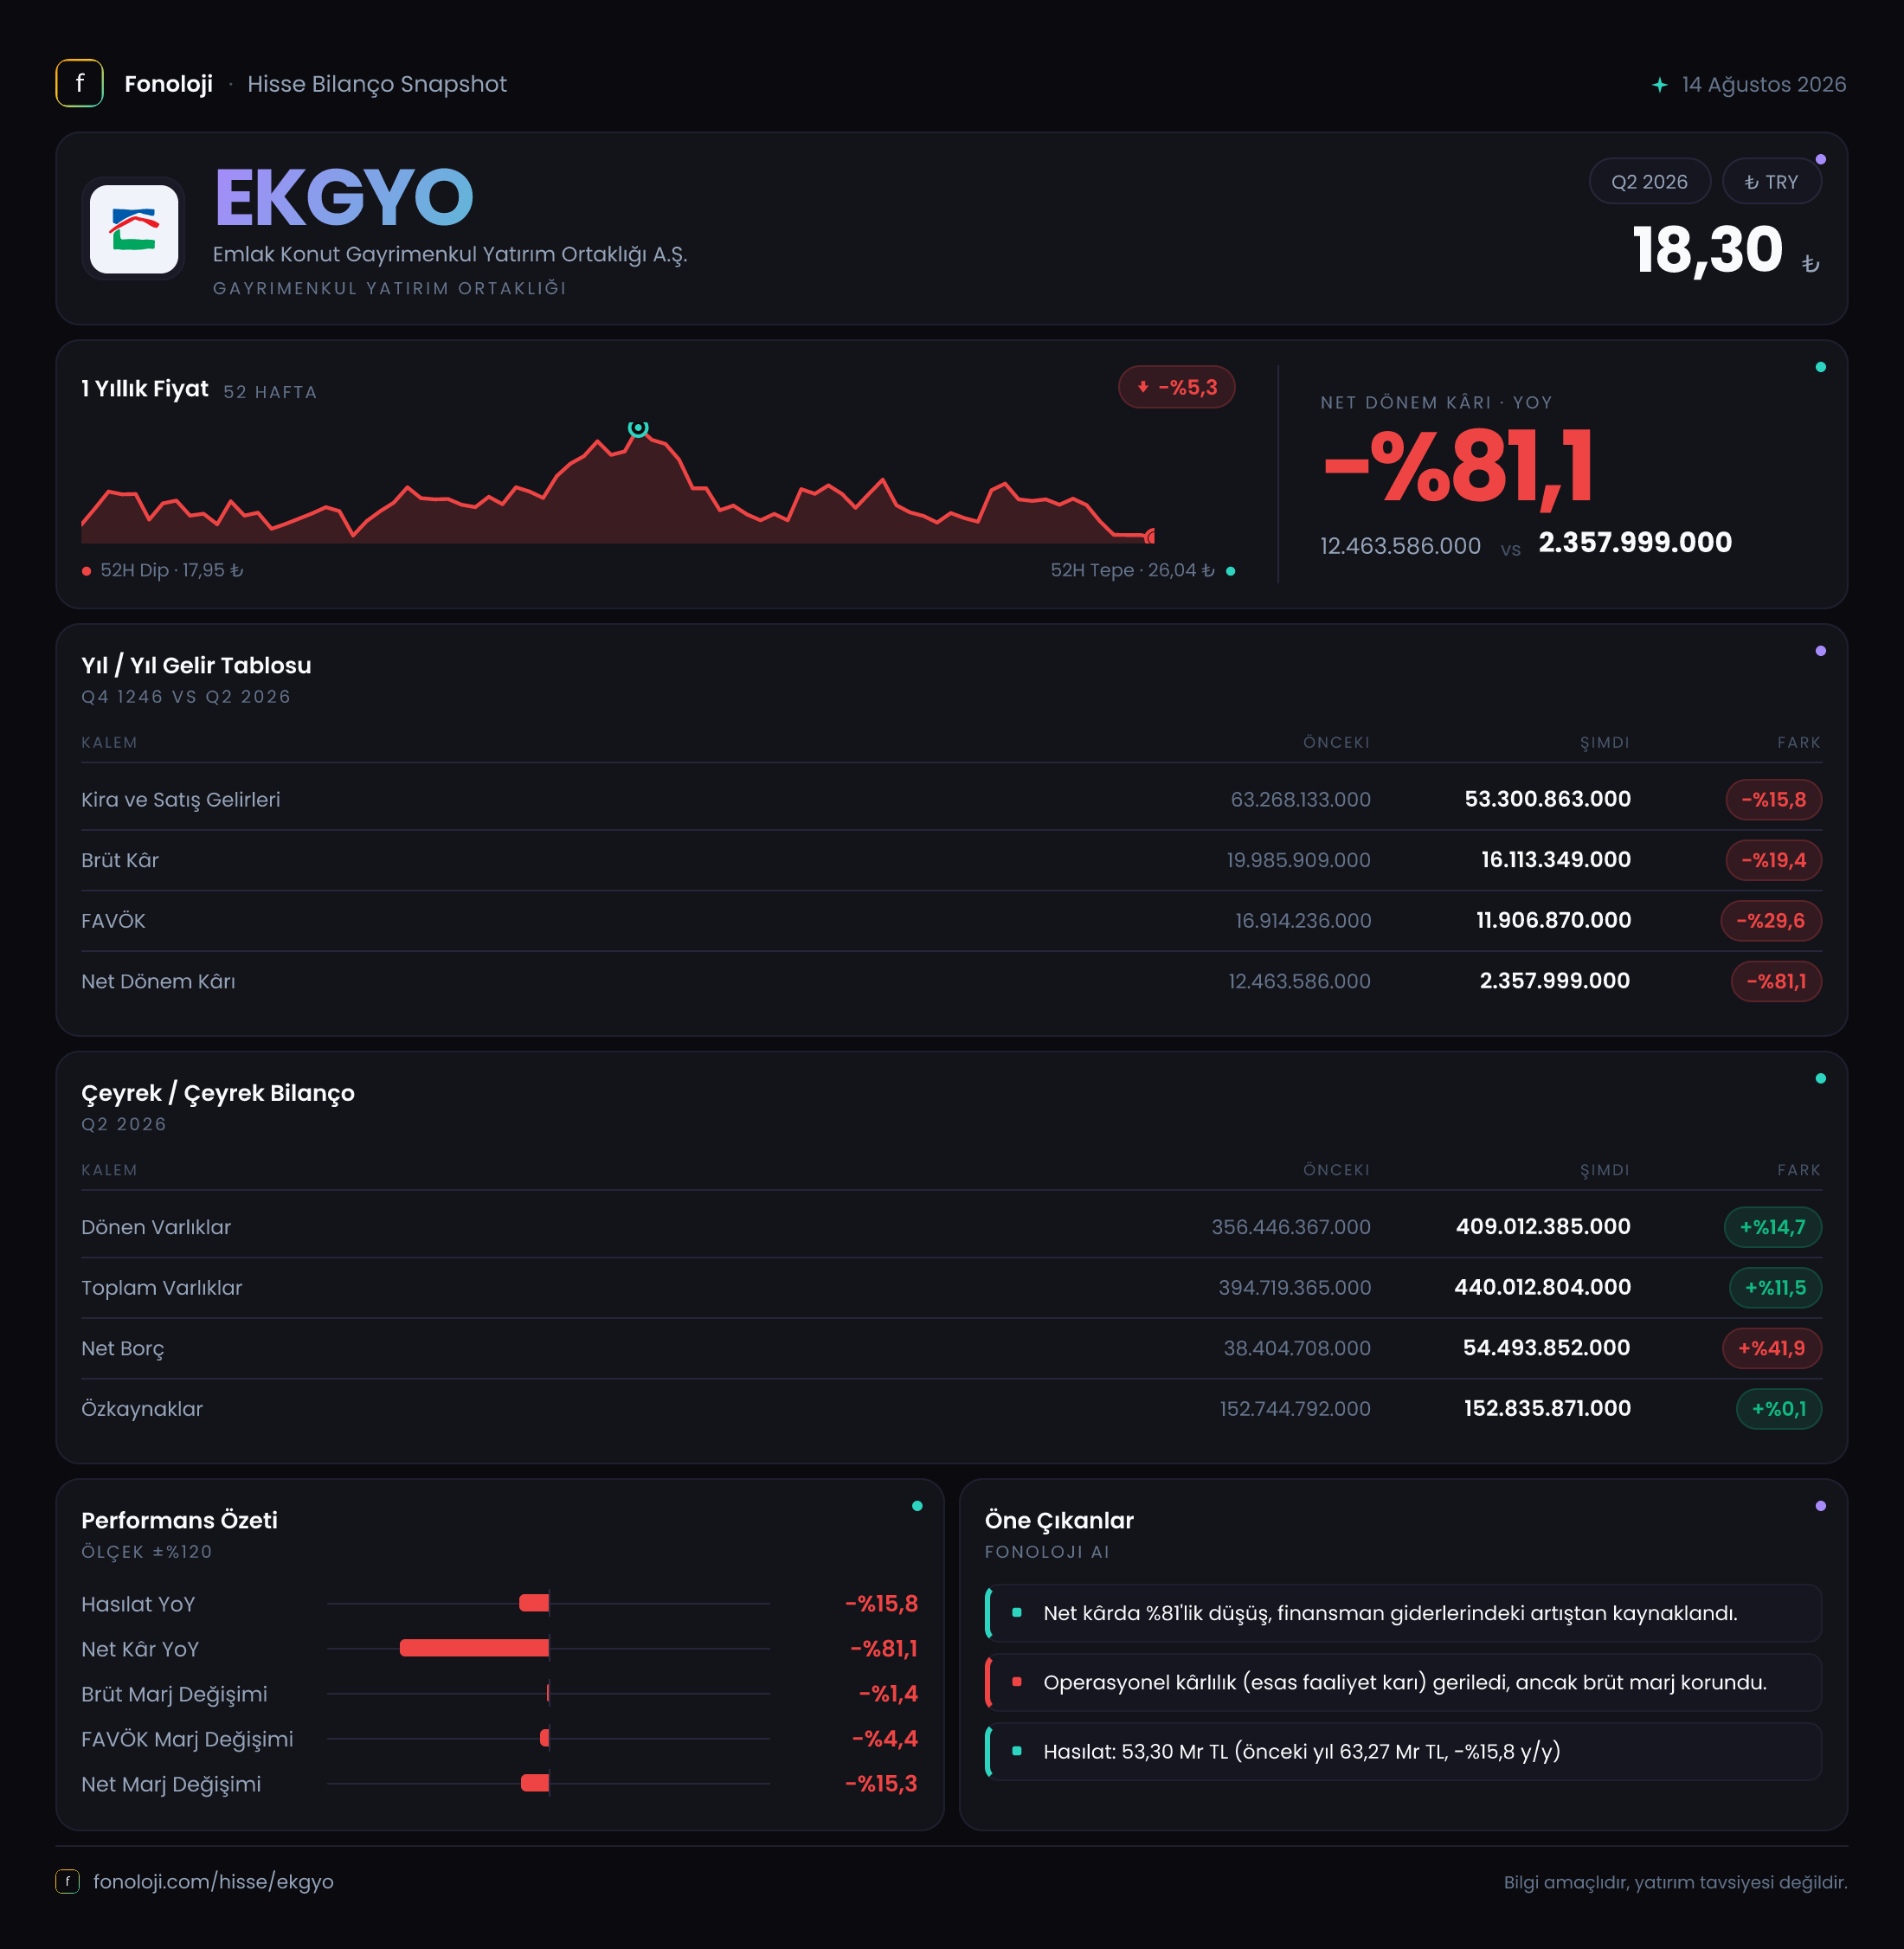
Task: Click the Hasılat YoY performance bar
Action: click(534, 1603)
